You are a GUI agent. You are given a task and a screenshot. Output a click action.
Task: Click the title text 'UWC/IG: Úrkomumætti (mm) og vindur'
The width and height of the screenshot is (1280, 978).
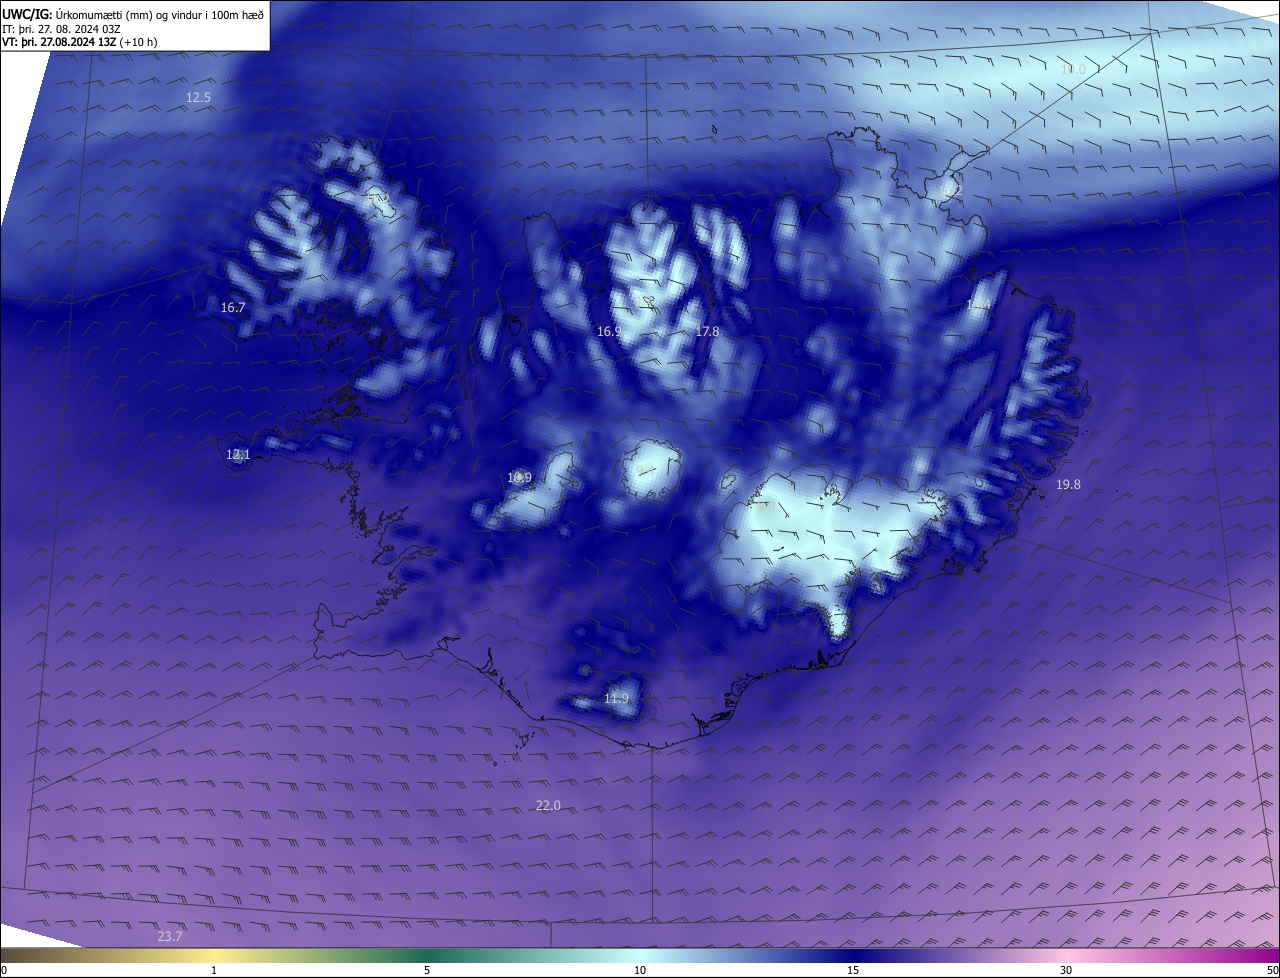pos(104,14)
